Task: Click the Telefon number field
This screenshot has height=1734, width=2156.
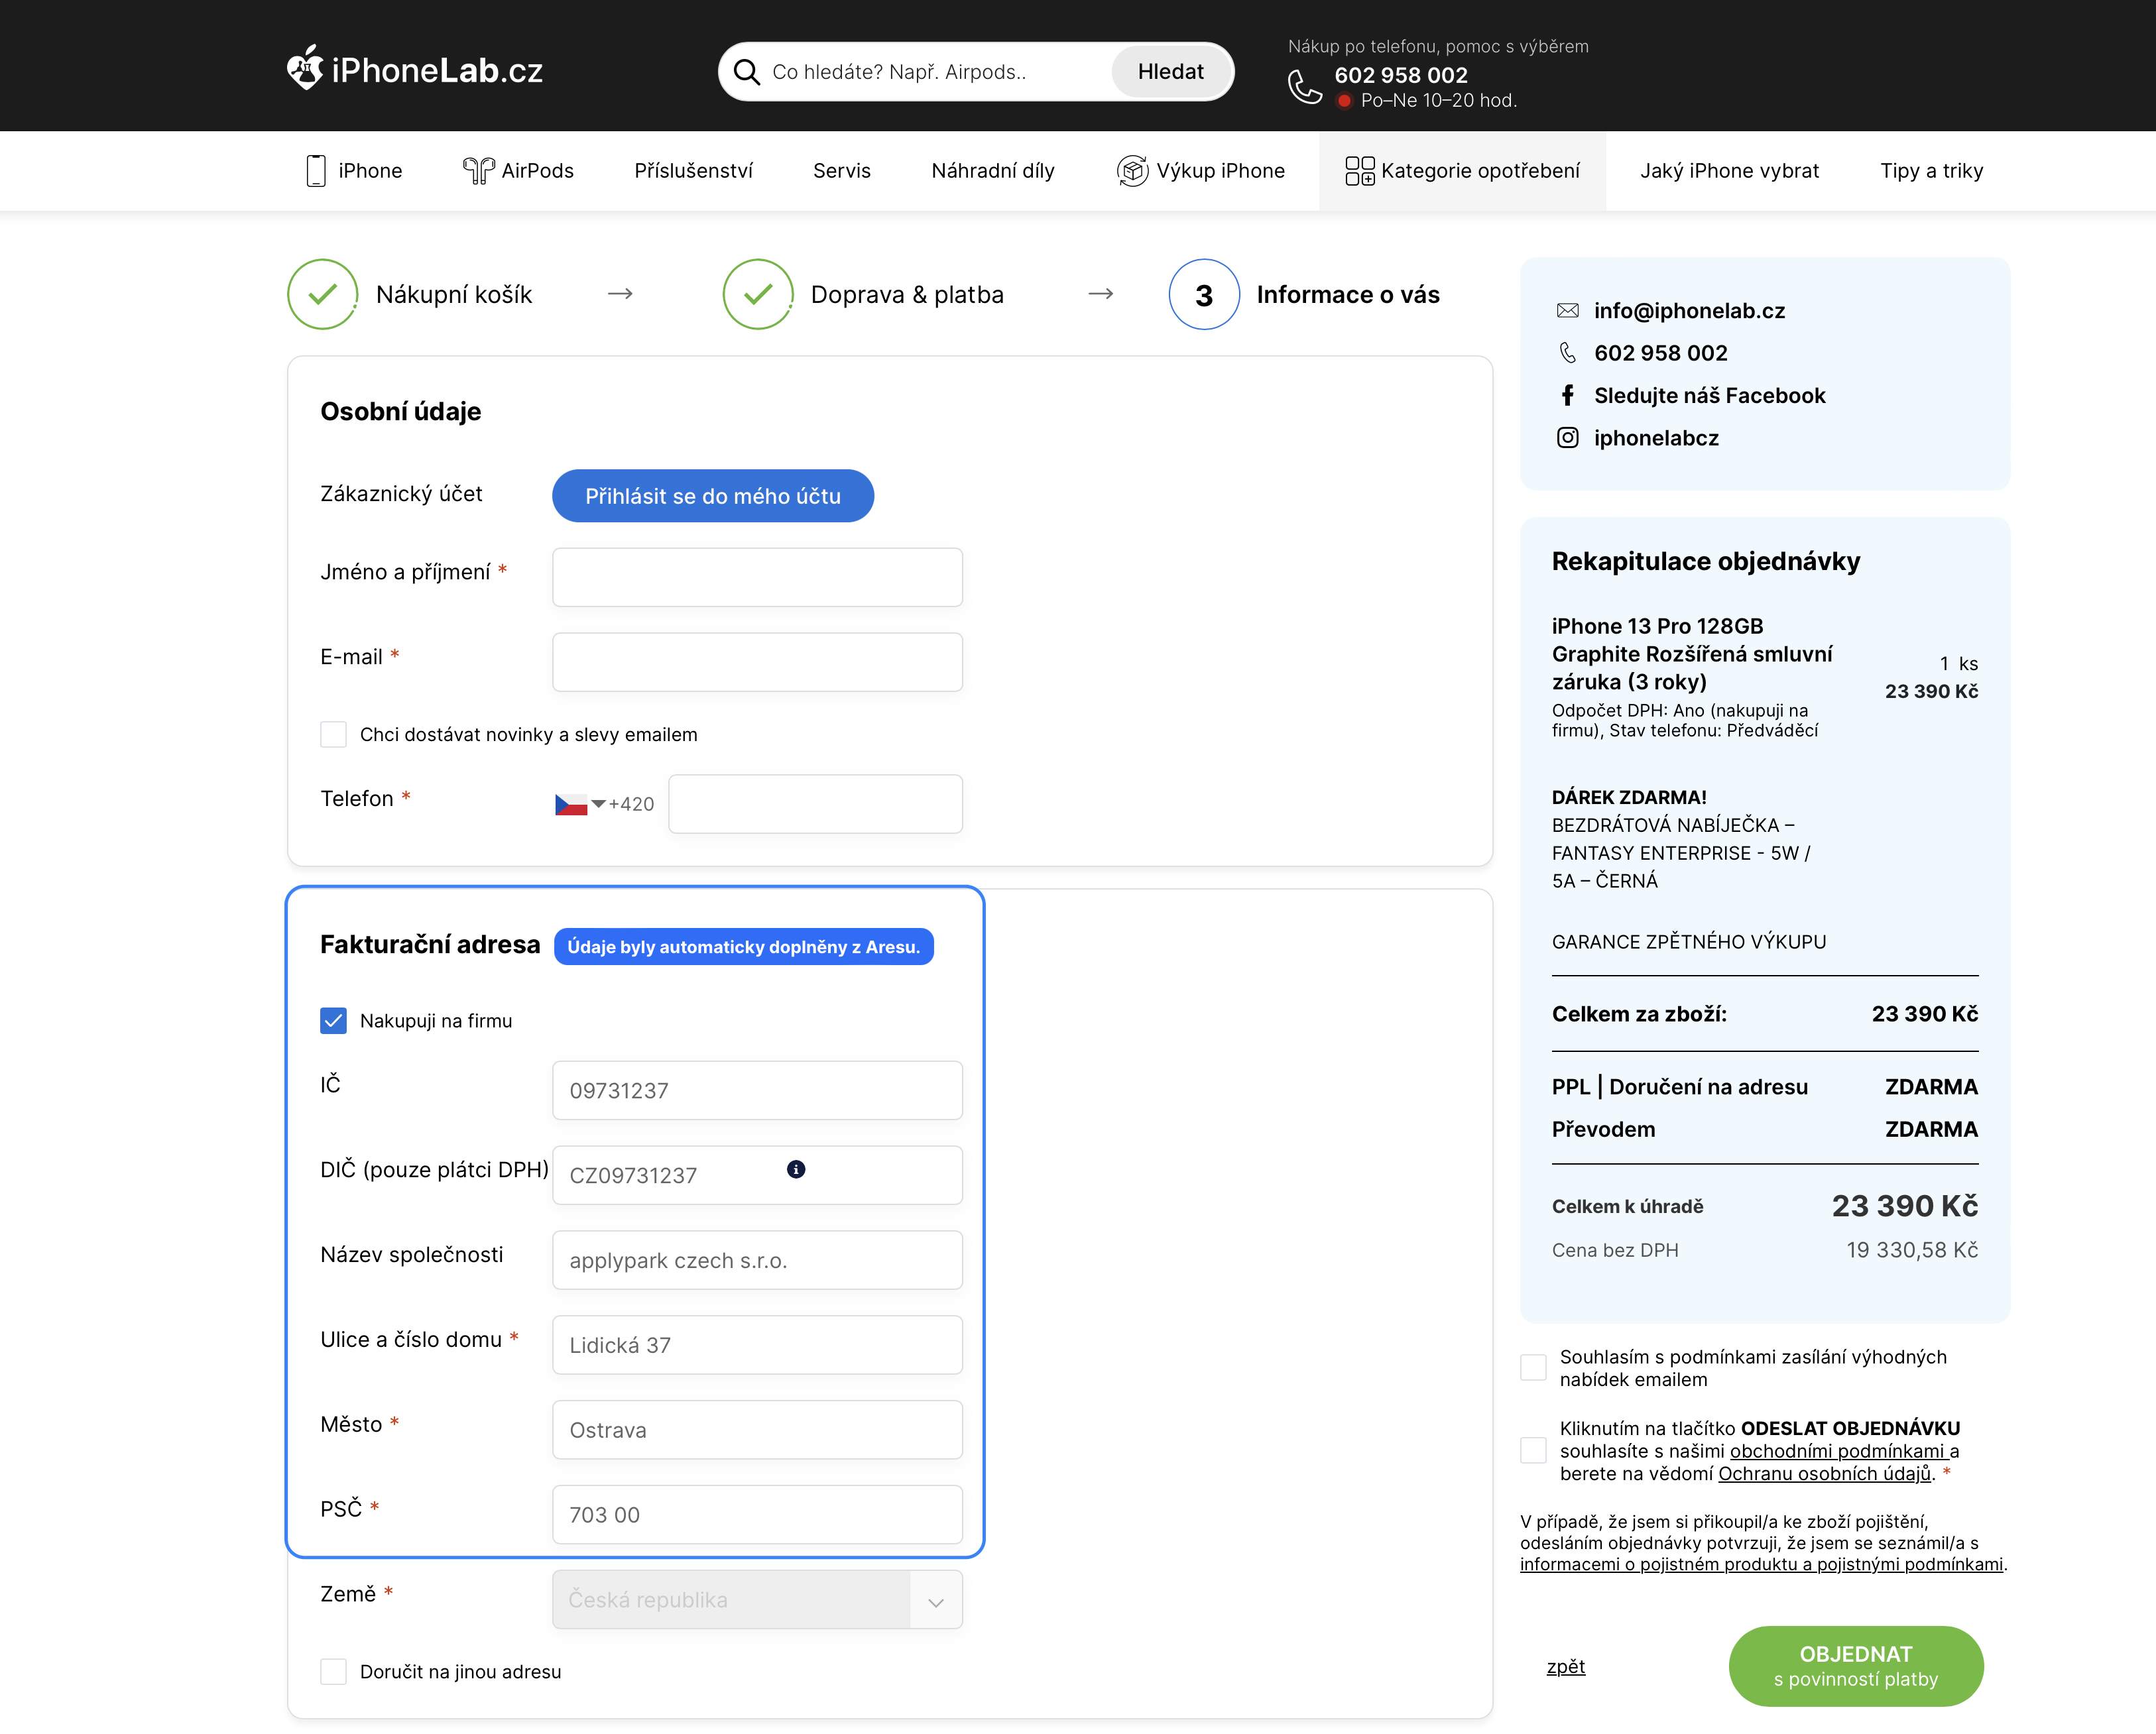Action: click(x=815, y=804)
